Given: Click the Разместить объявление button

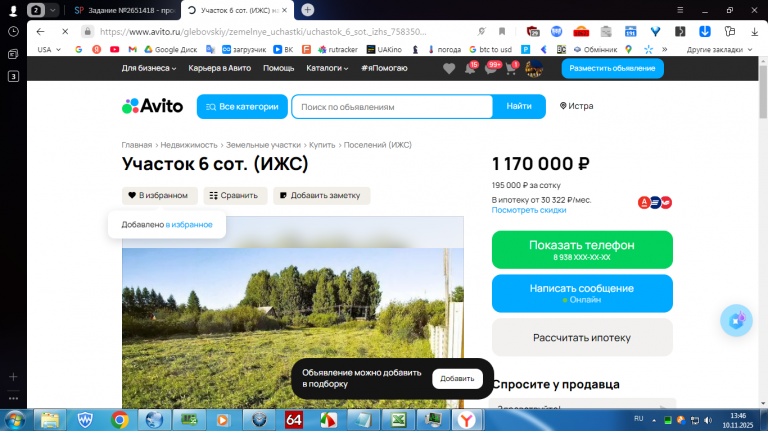Looking at the screenshot, I should tap(612, 68).
